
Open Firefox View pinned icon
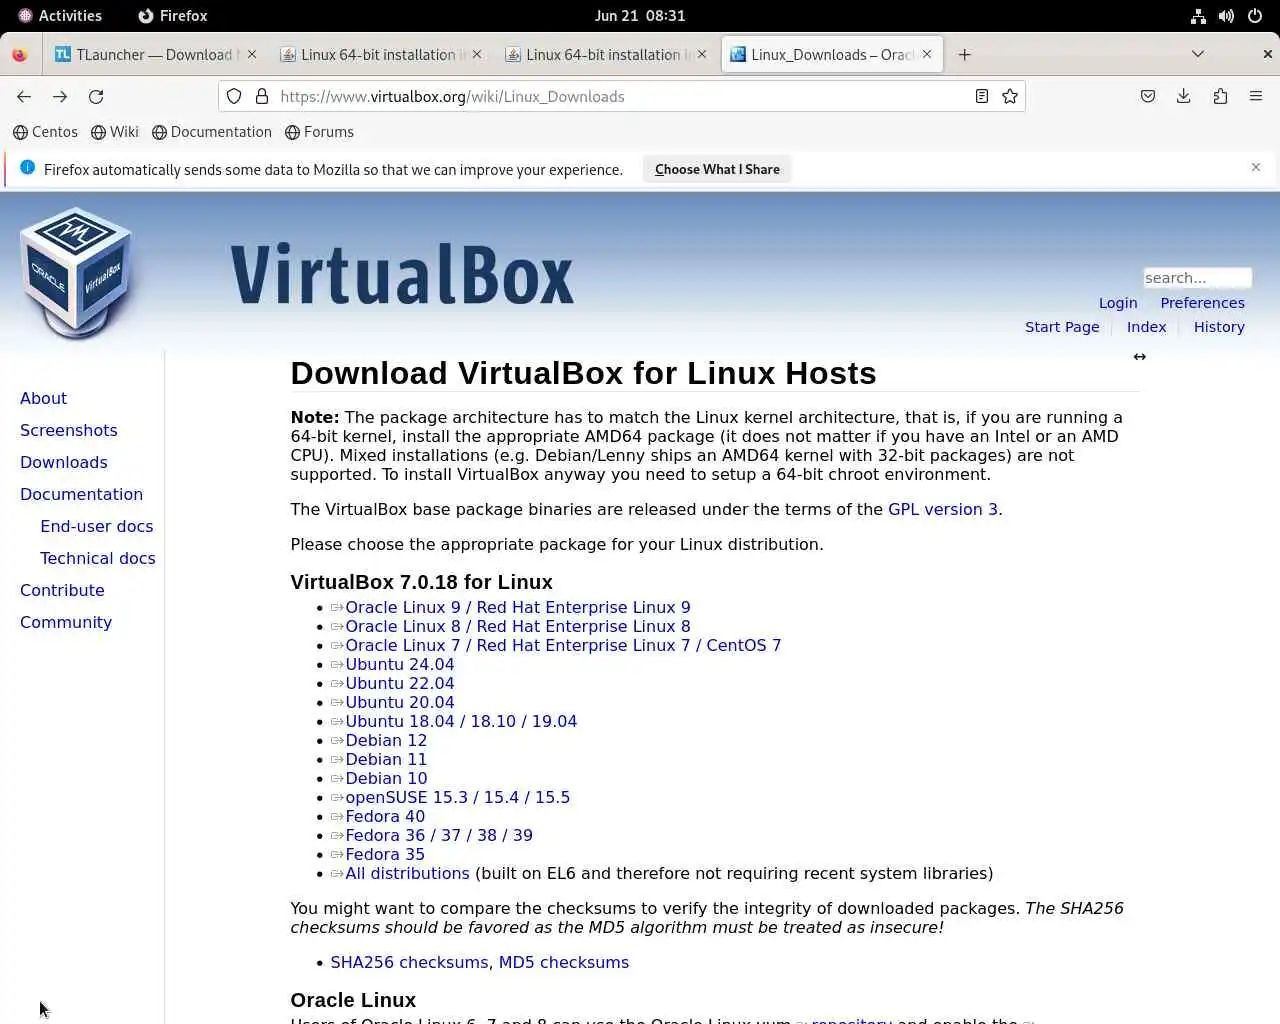click(x=19, y=54)
